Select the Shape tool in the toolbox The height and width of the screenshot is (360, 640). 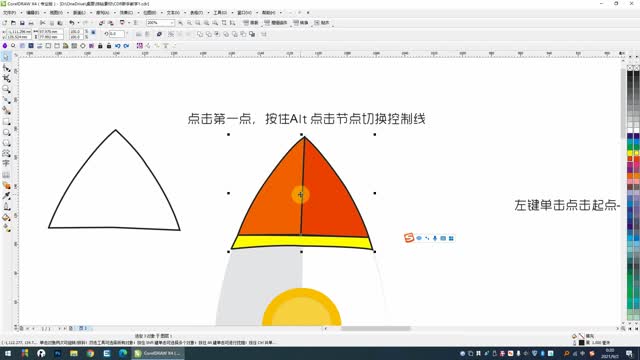[6, 68]
